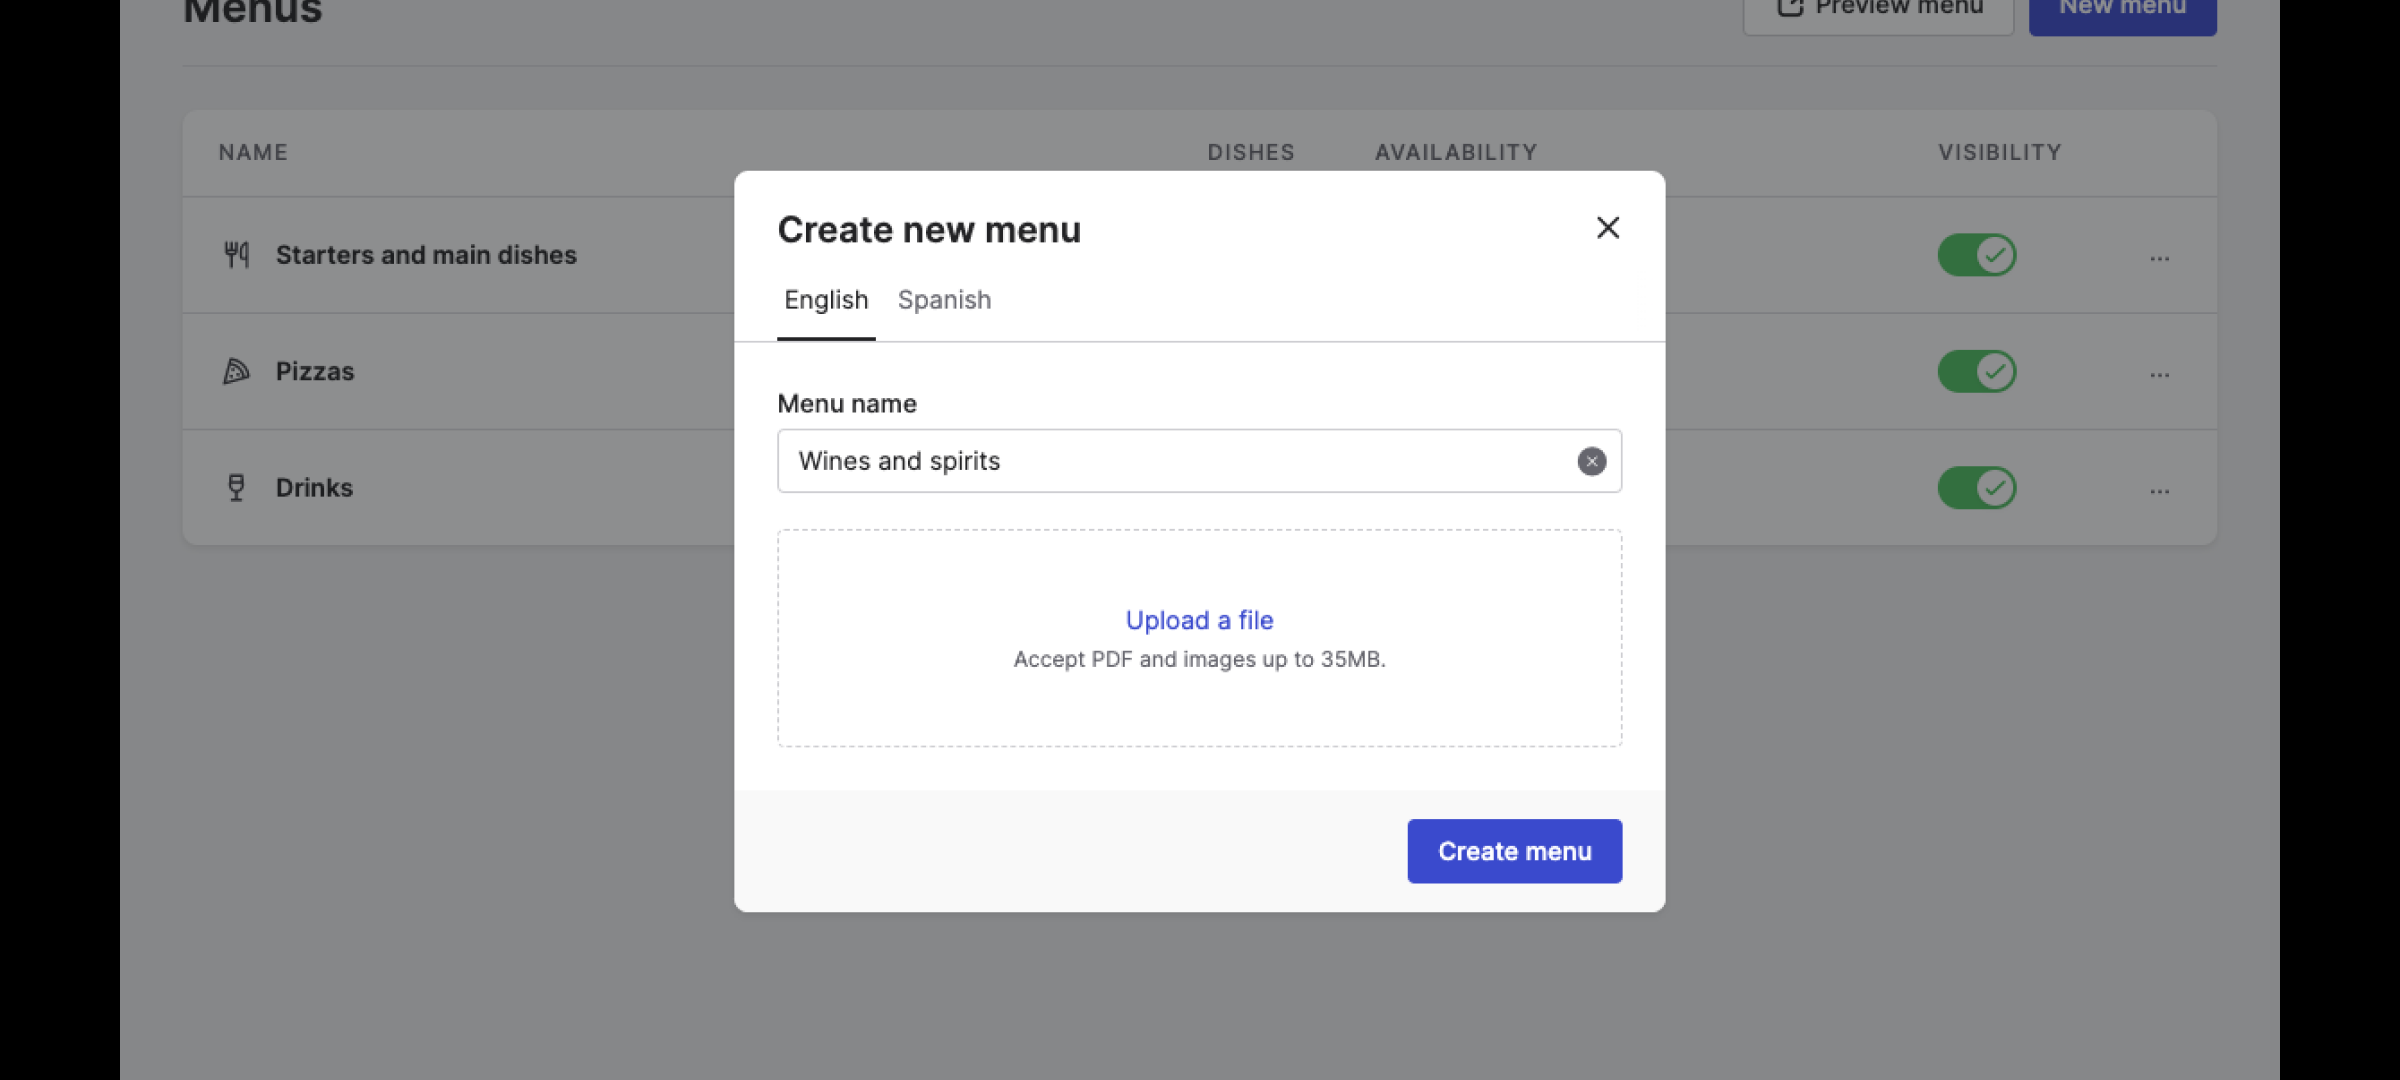Clear the Menu name text field
The width and height of the screenshot is (2400, 1080).
pyautogui.click(x=1591, y=461)
